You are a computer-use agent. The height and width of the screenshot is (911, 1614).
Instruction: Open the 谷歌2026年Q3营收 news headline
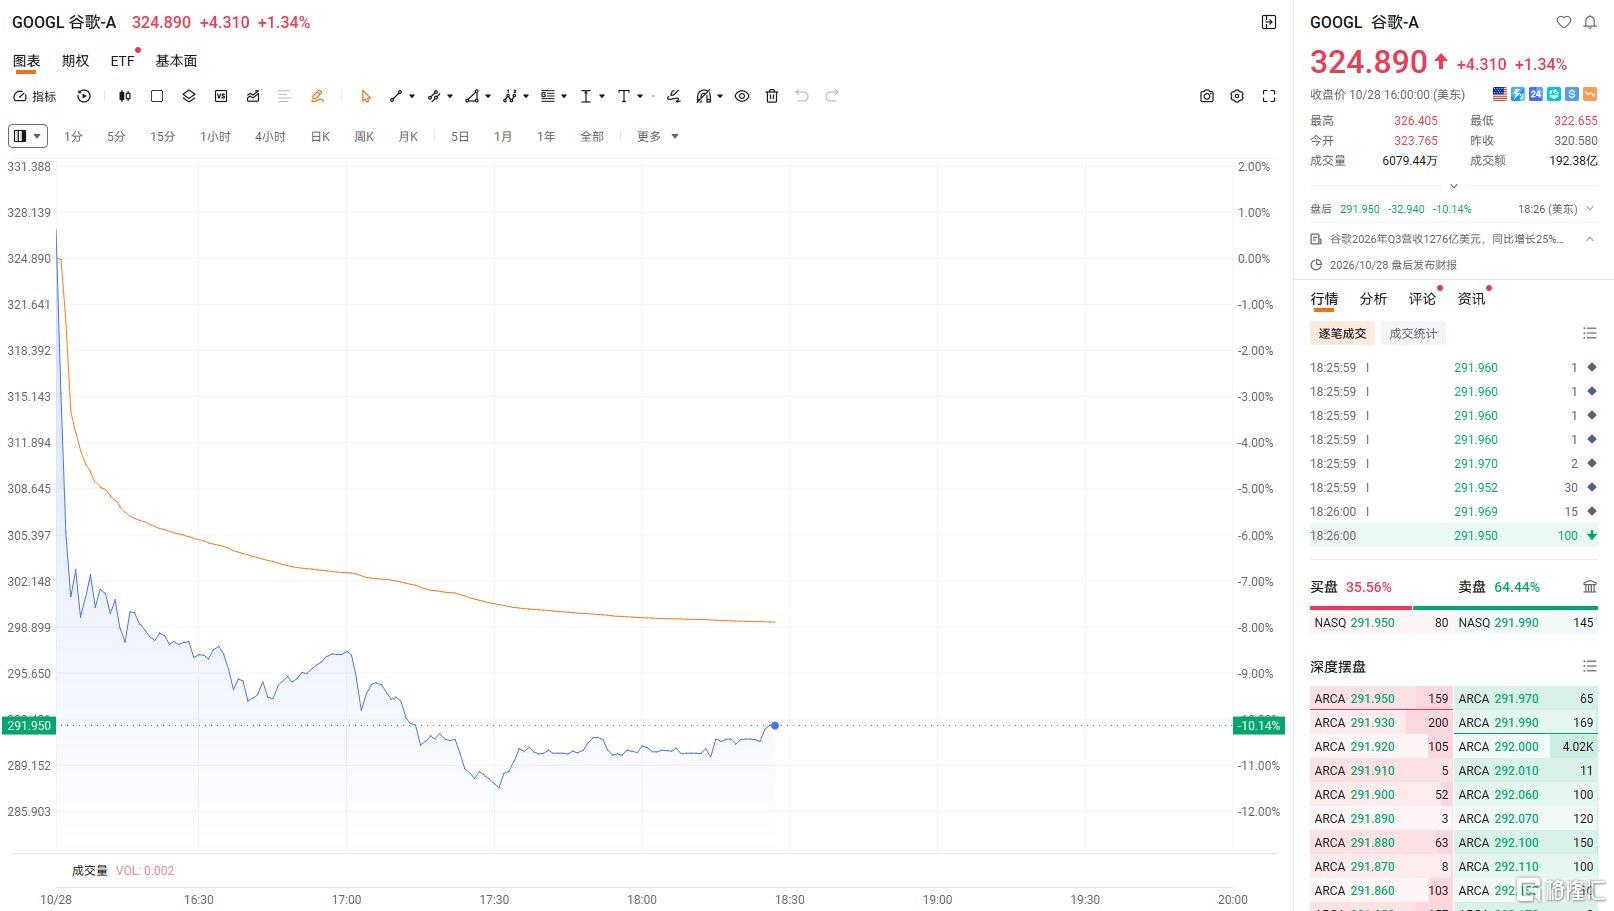tap(1446, 239)
